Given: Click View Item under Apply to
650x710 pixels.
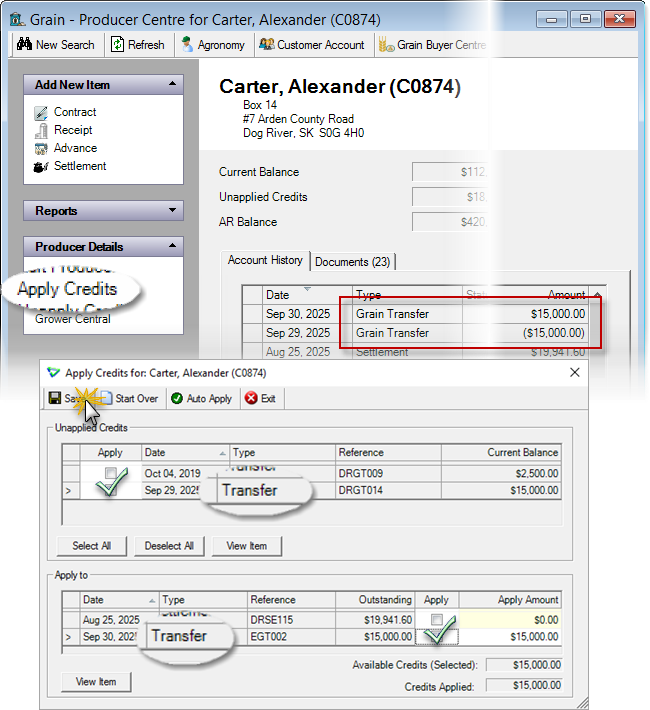Looking at the screenshot, I should pos(96,681).
